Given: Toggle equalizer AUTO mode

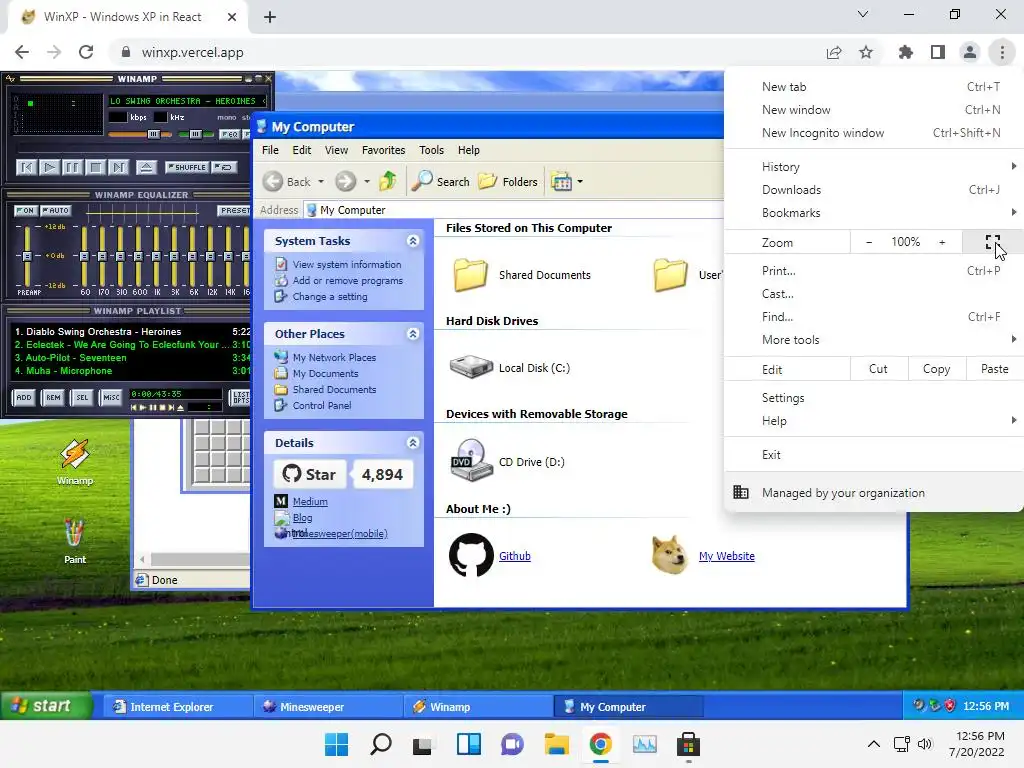Looking at the screenshot, I should 56,210.
